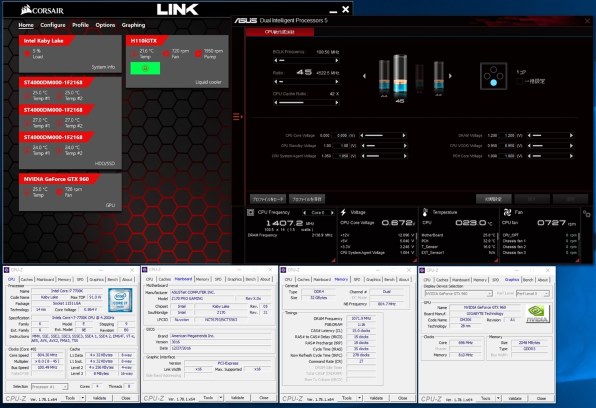The width and height of the screenshot is (596, 408).
Task: Click the Intel Kaby Lake load indicator icon
Action: (27, 54)
